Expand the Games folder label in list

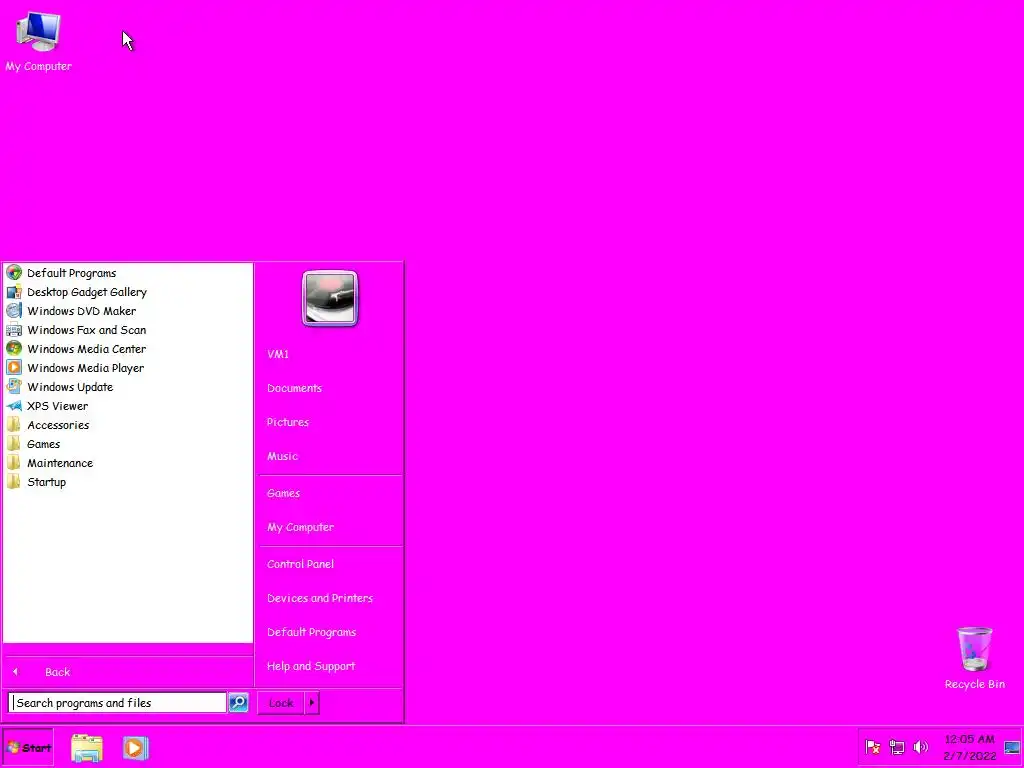pos(44,444)
